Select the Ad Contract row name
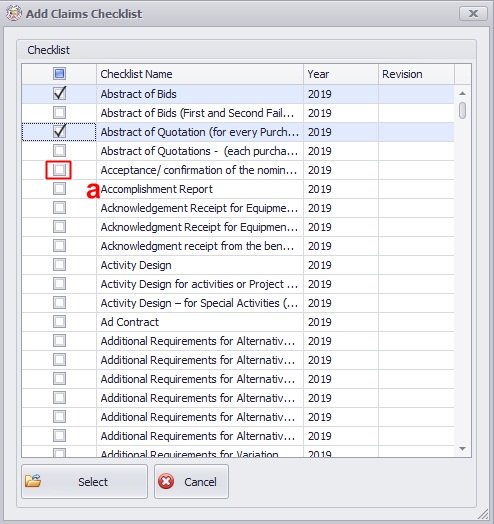 pyautogui.click(x=130, y=322)
